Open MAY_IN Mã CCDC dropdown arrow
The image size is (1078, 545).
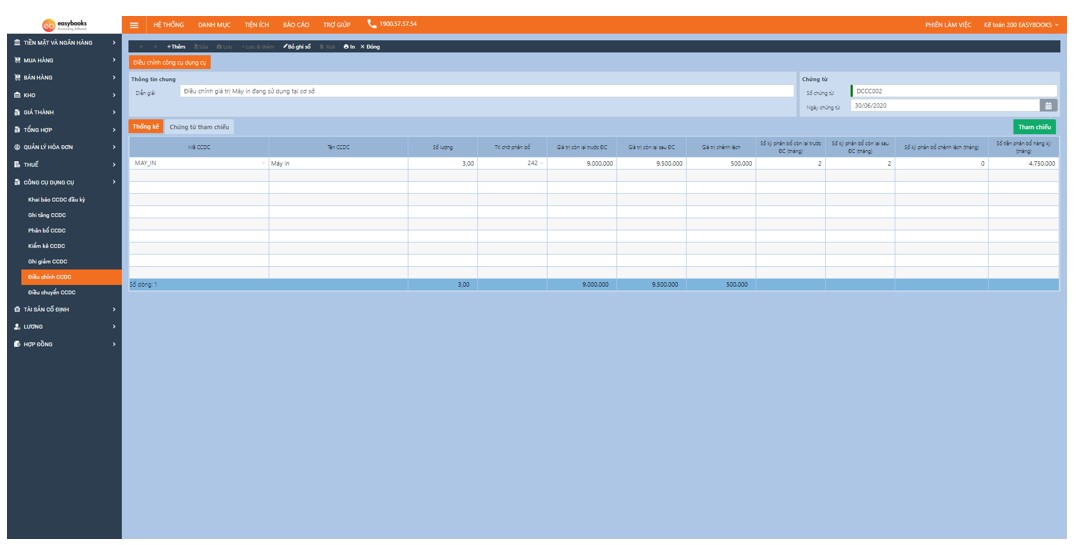[264, 164]
